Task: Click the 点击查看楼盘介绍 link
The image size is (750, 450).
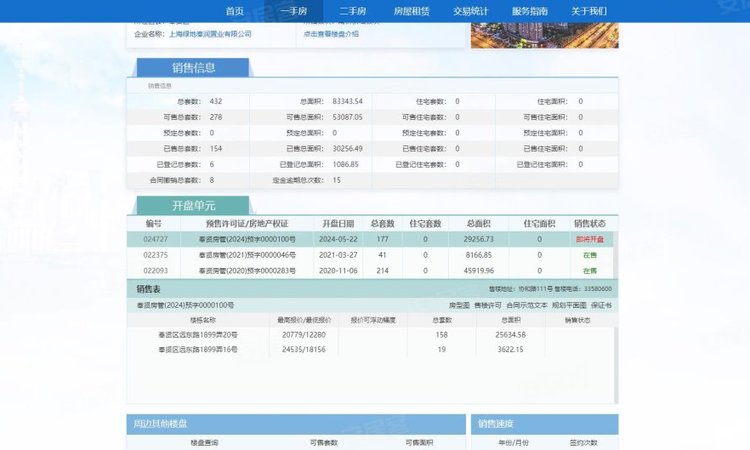Action: (x=331, y=34)
